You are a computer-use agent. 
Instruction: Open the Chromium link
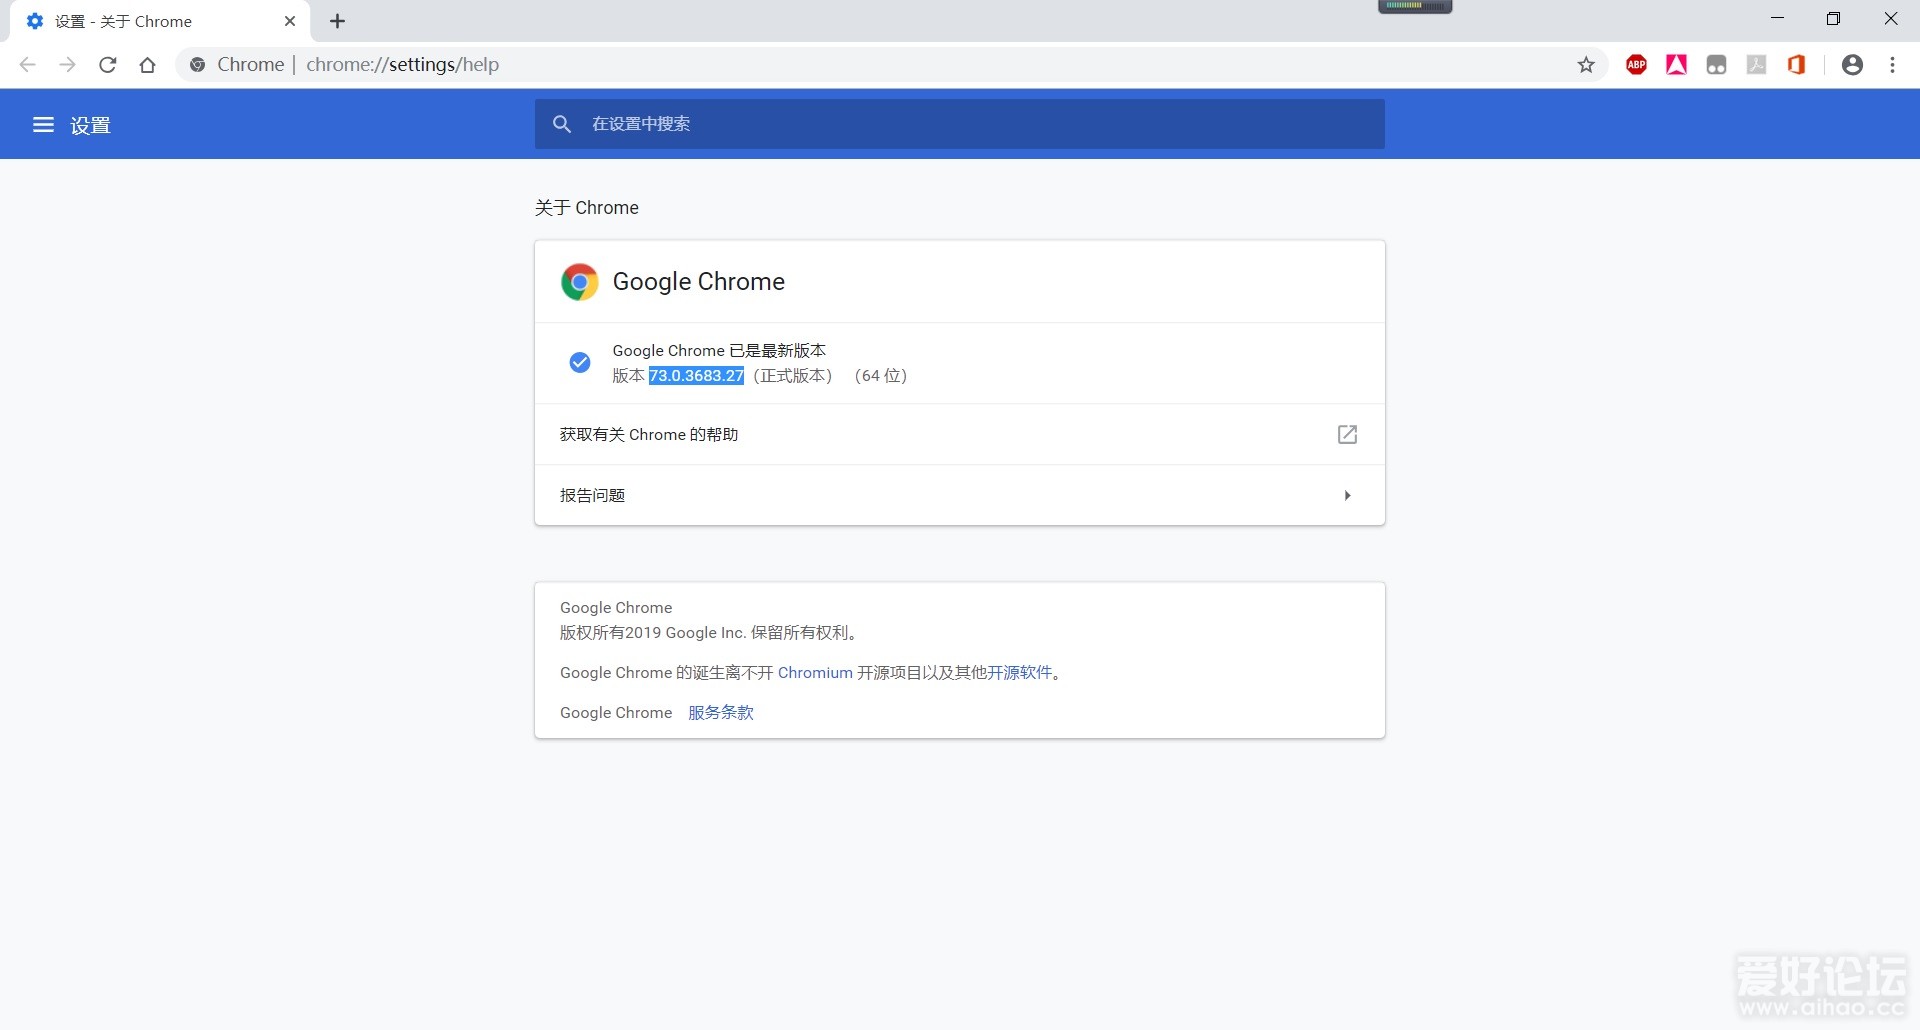[815, 673]
